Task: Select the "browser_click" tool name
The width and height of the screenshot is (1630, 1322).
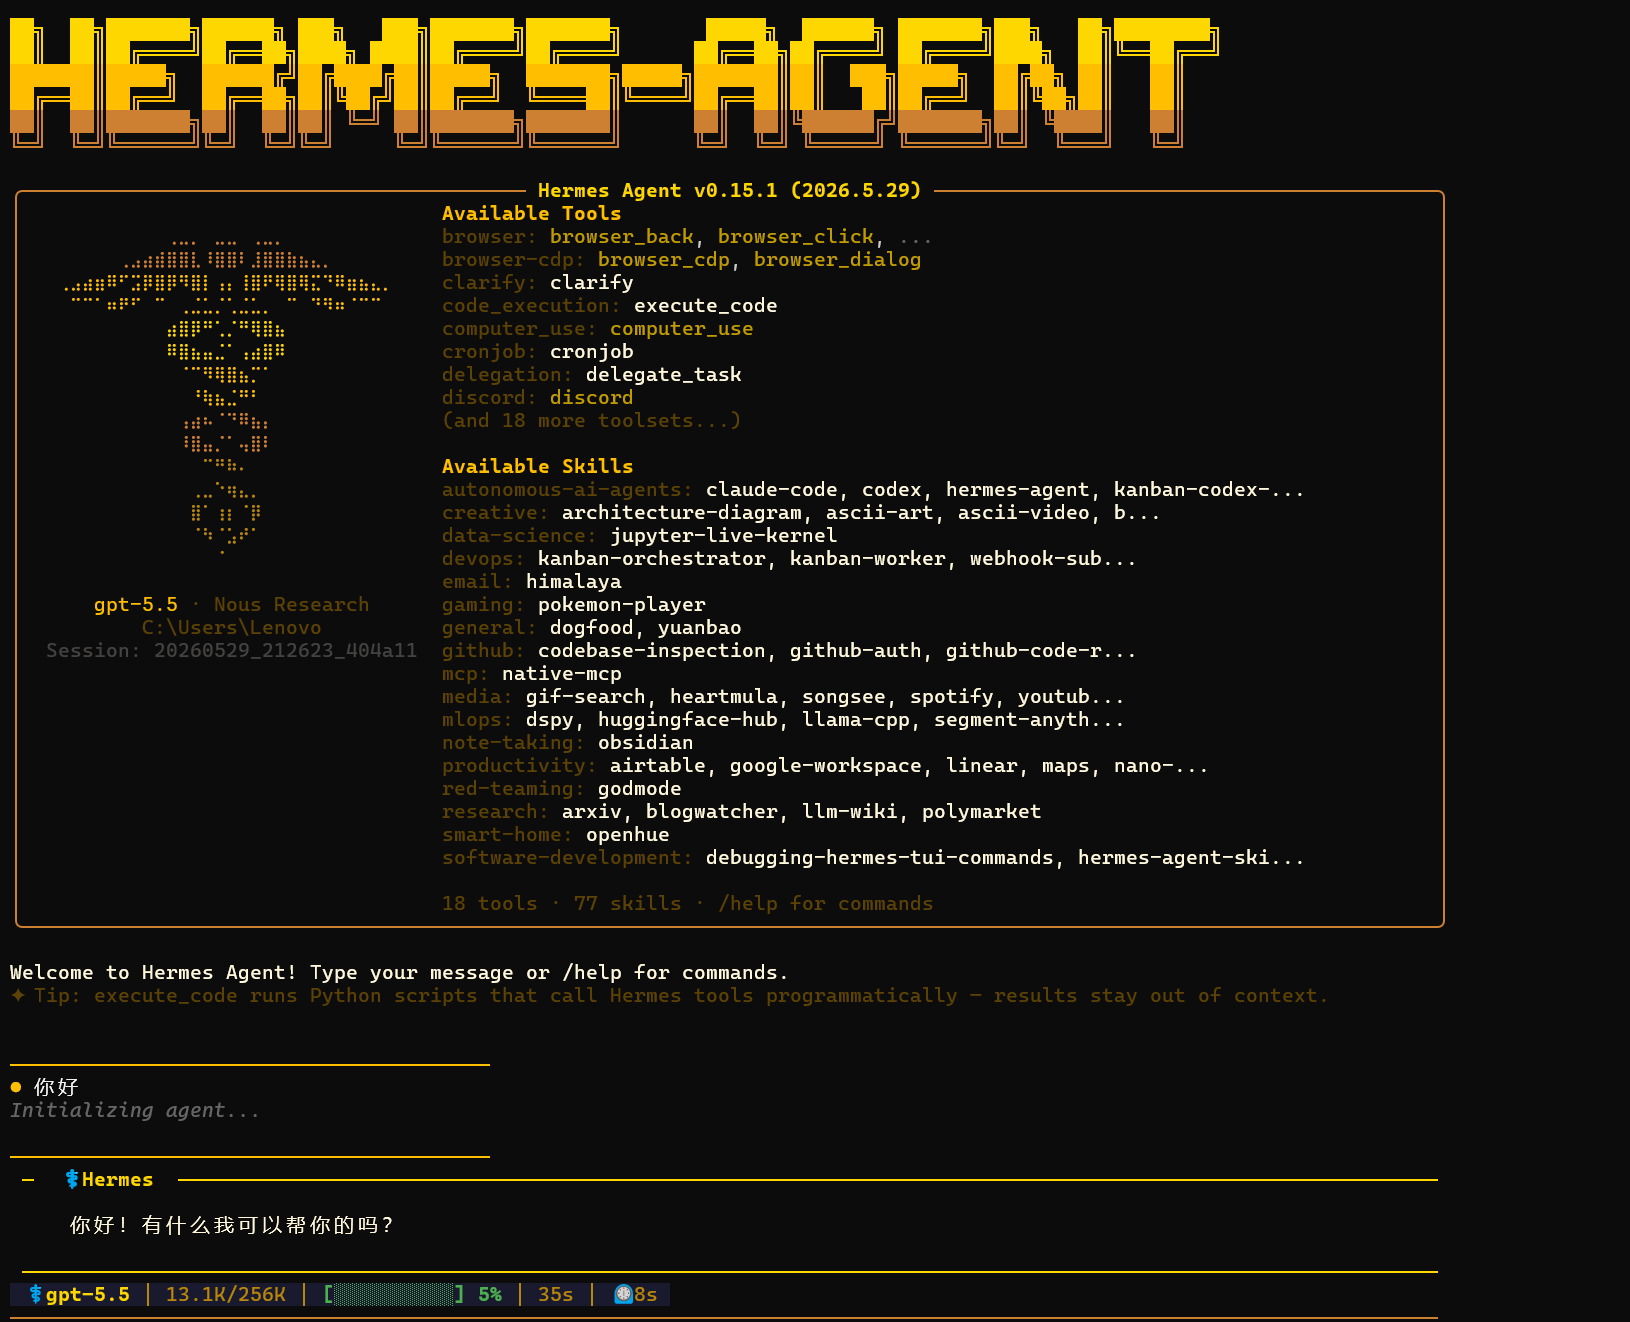Action: (796, 237)
